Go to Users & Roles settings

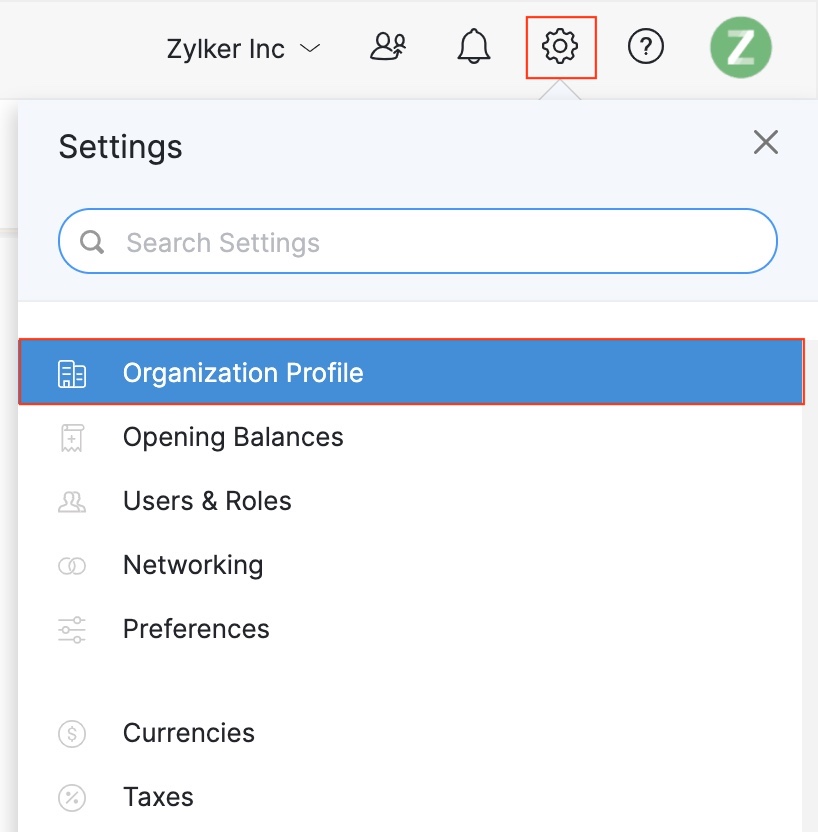click(206, 500)
